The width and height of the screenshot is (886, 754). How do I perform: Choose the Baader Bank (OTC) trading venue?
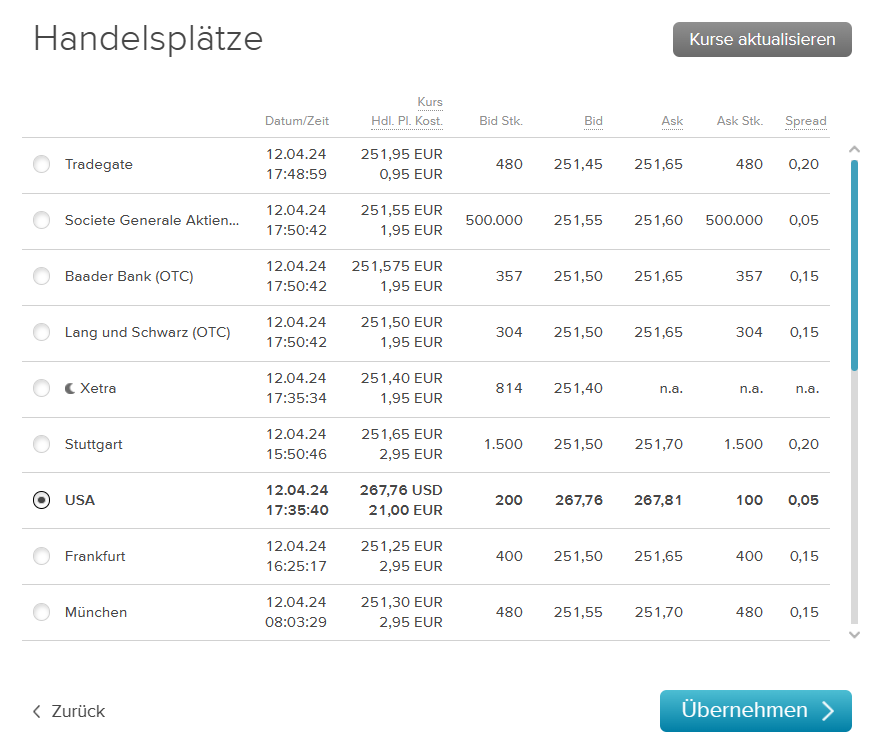click(x=41, y=276)
